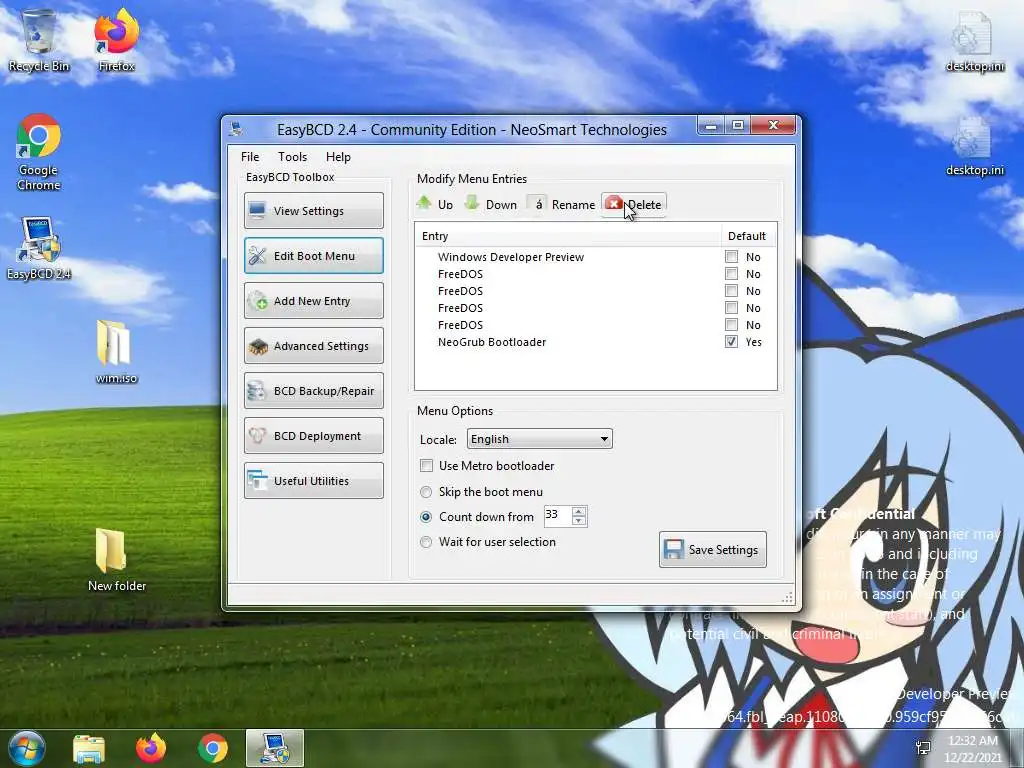Move selected entry Down
The height and width of the screenshot is (768, 1024).
[x=490, y=204]
